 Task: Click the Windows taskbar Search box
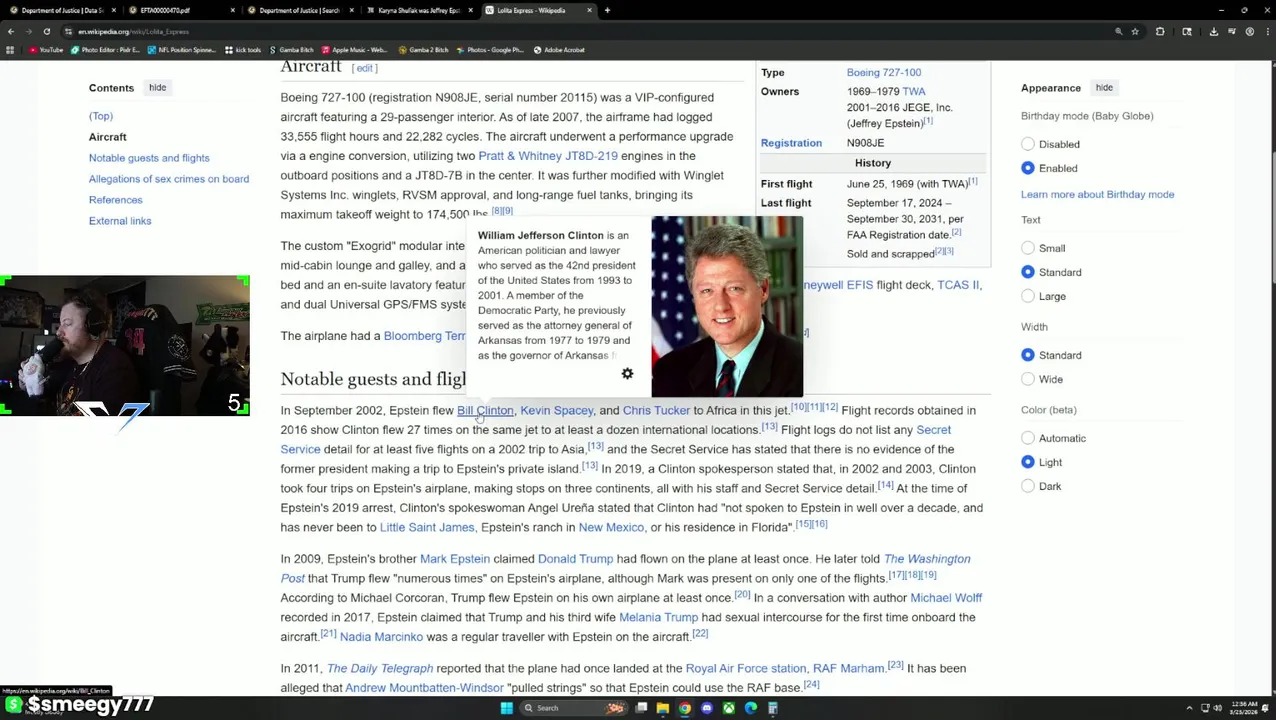coord(570,708)
